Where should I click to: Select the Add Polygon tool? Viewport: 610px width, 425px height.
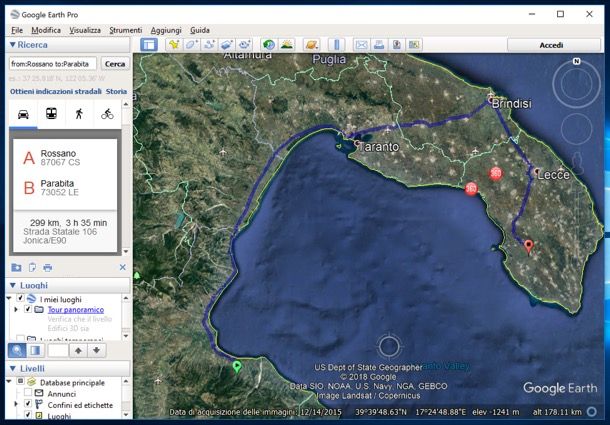coord(191,45)
